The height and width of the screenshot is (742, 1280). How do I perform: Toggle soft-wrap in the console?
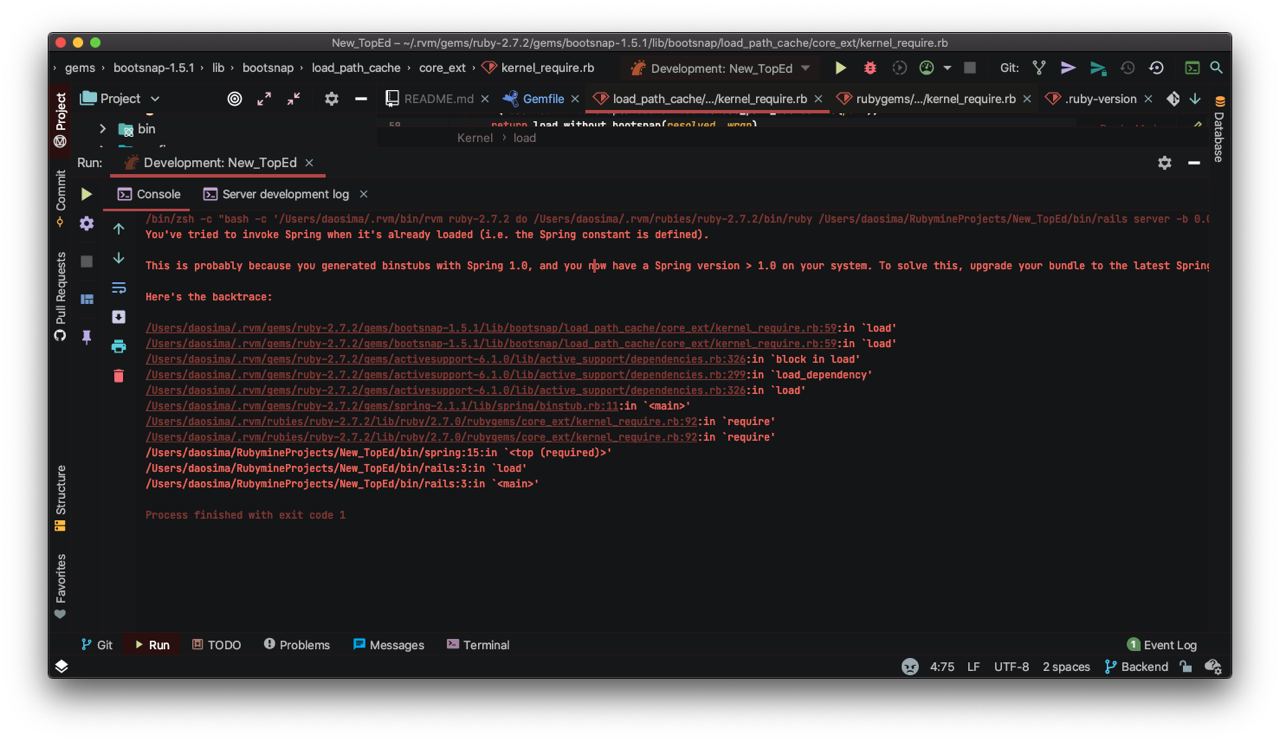click(118, 288)
